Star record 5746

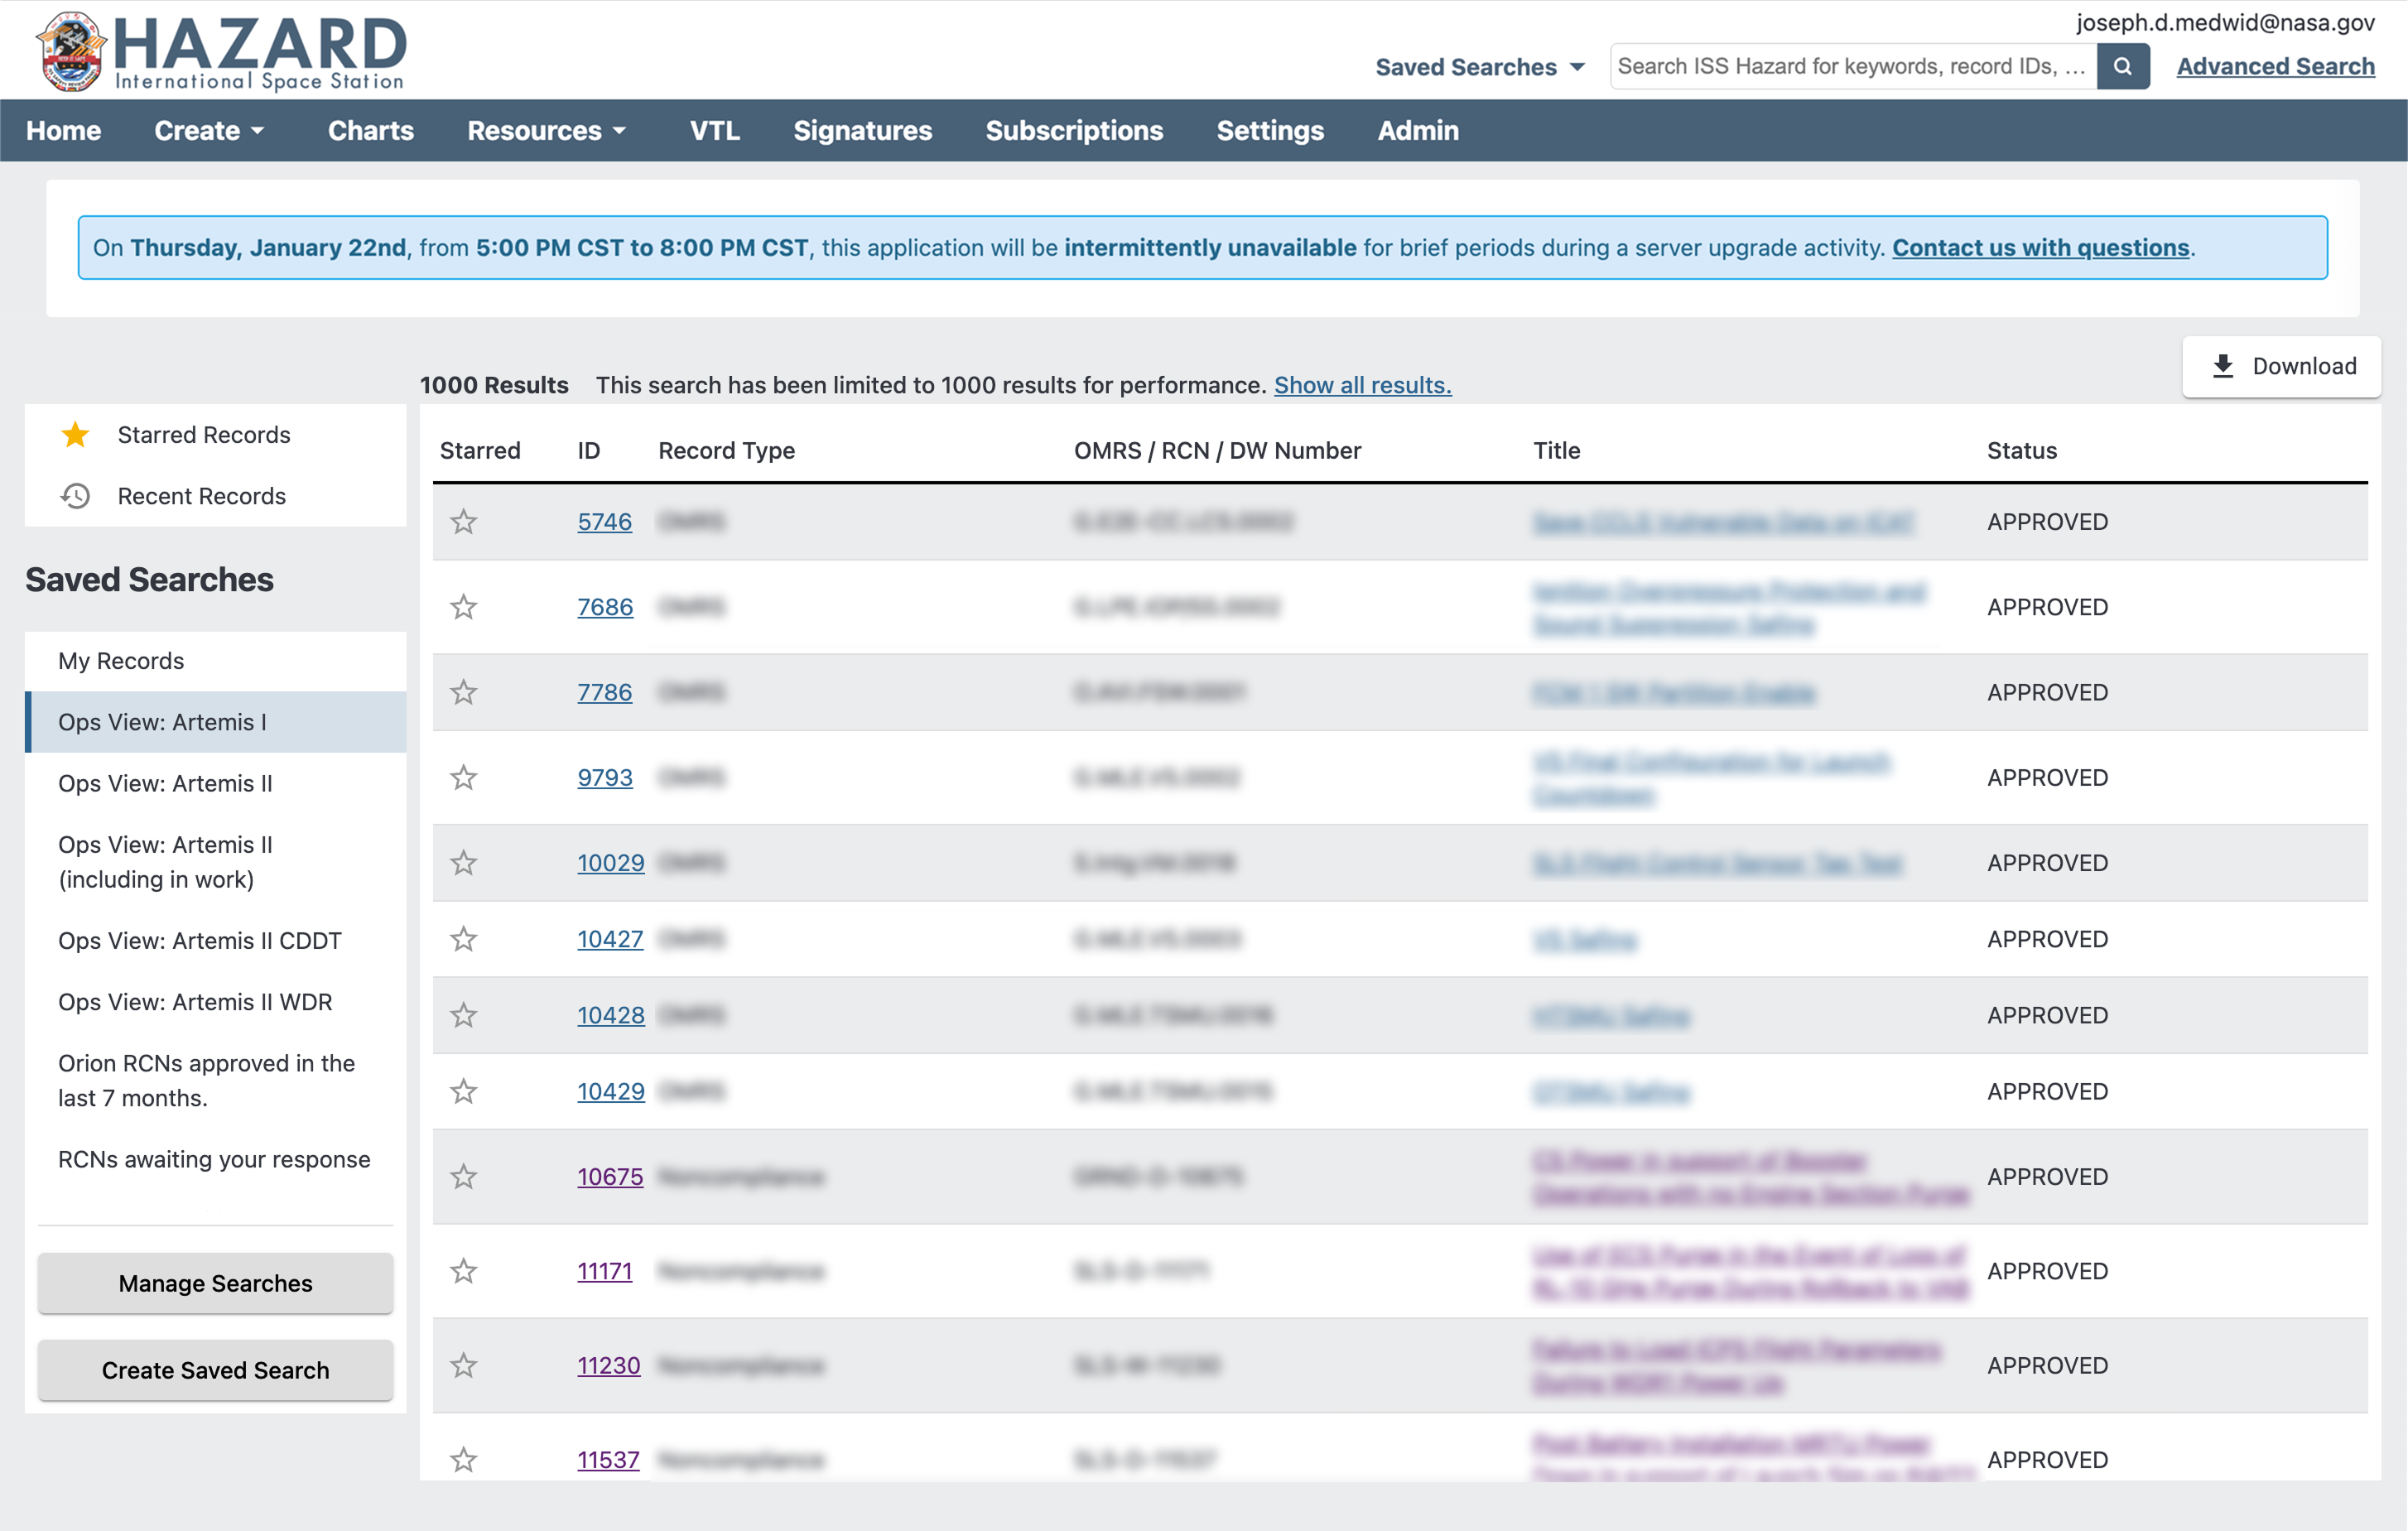[x=463, y=522]
